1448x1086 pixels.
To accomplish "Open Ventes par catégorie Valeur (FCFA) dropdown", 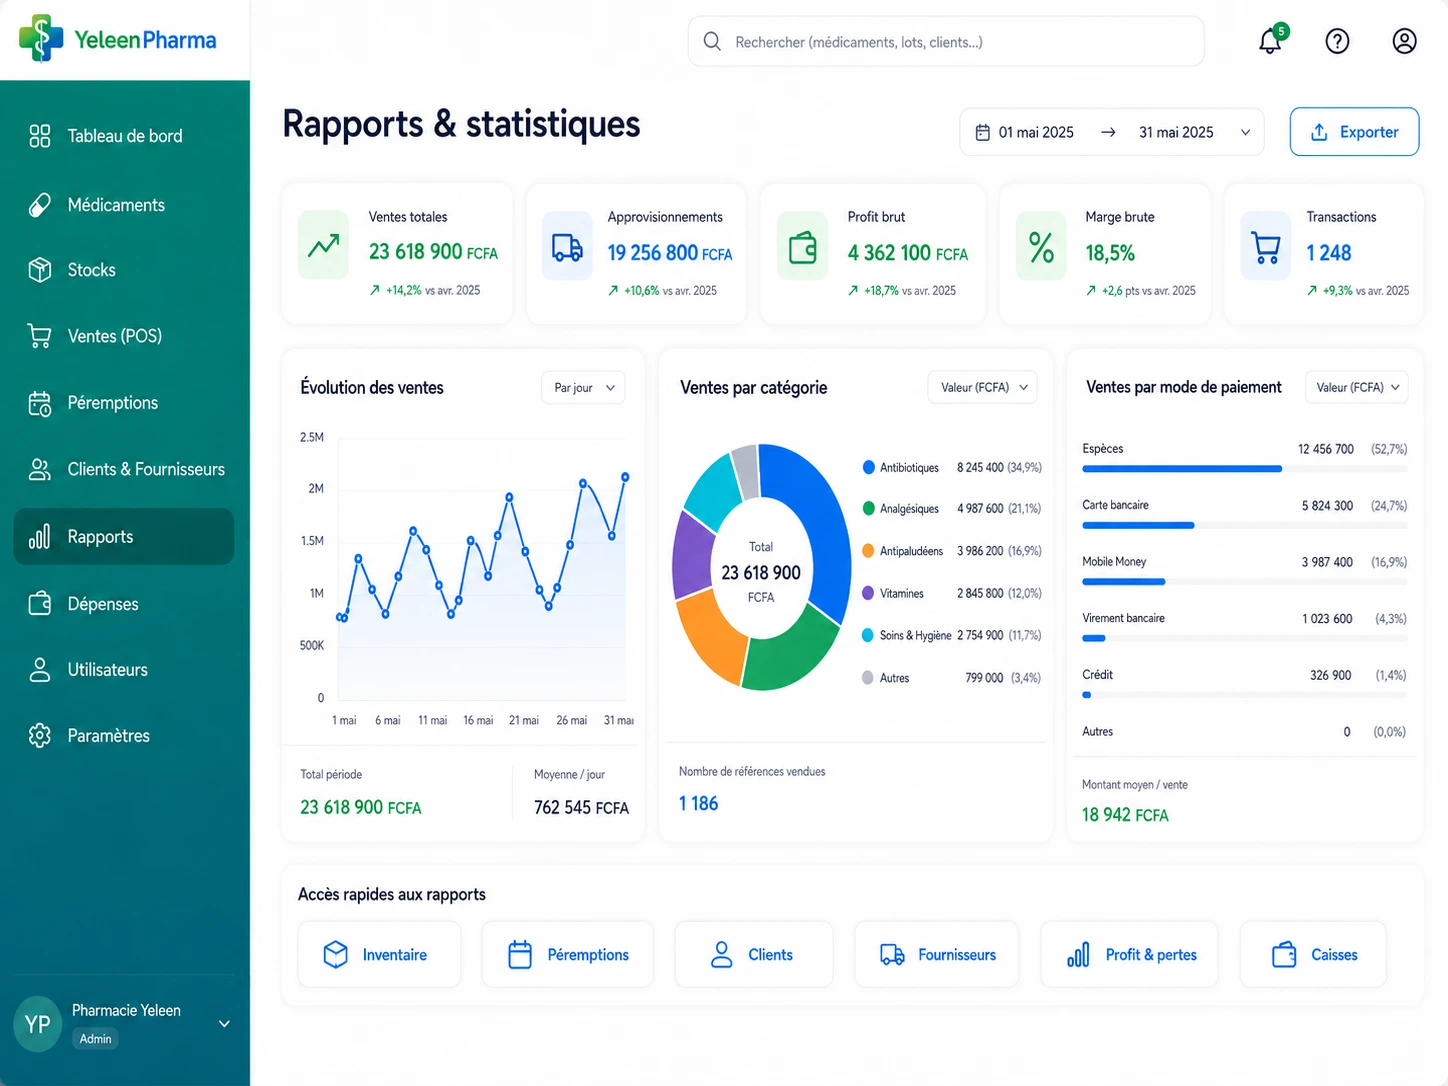I will pyautogui.click(x=983, y=387).
